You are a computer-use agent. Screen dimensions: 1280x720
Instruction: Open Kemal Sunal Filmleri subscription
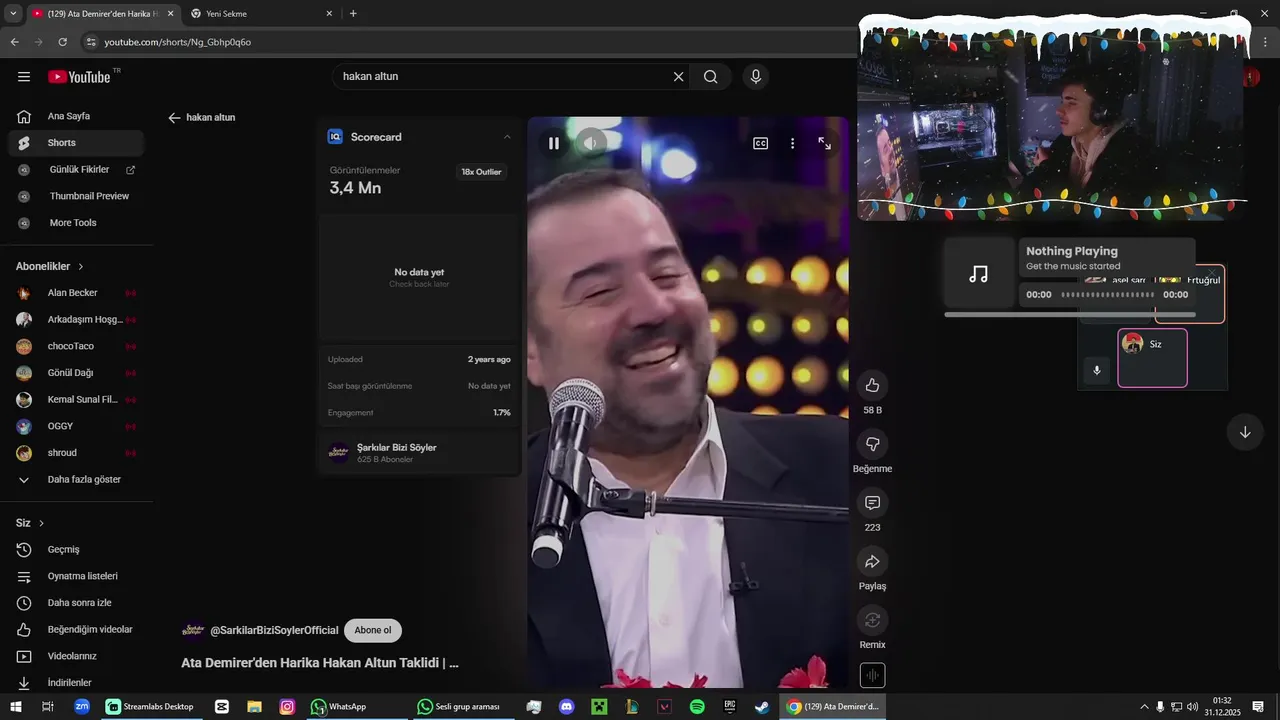pos(76,400)
